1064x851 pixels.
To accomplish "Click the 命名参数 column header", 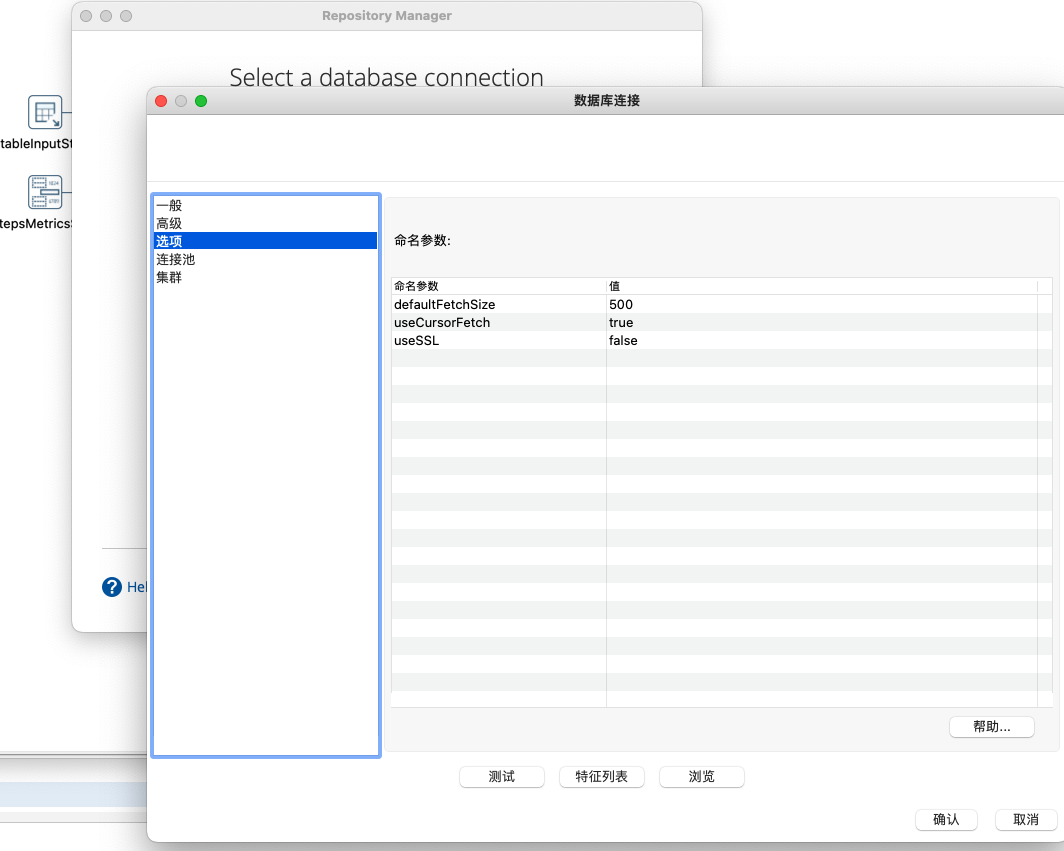I will 499,286.
